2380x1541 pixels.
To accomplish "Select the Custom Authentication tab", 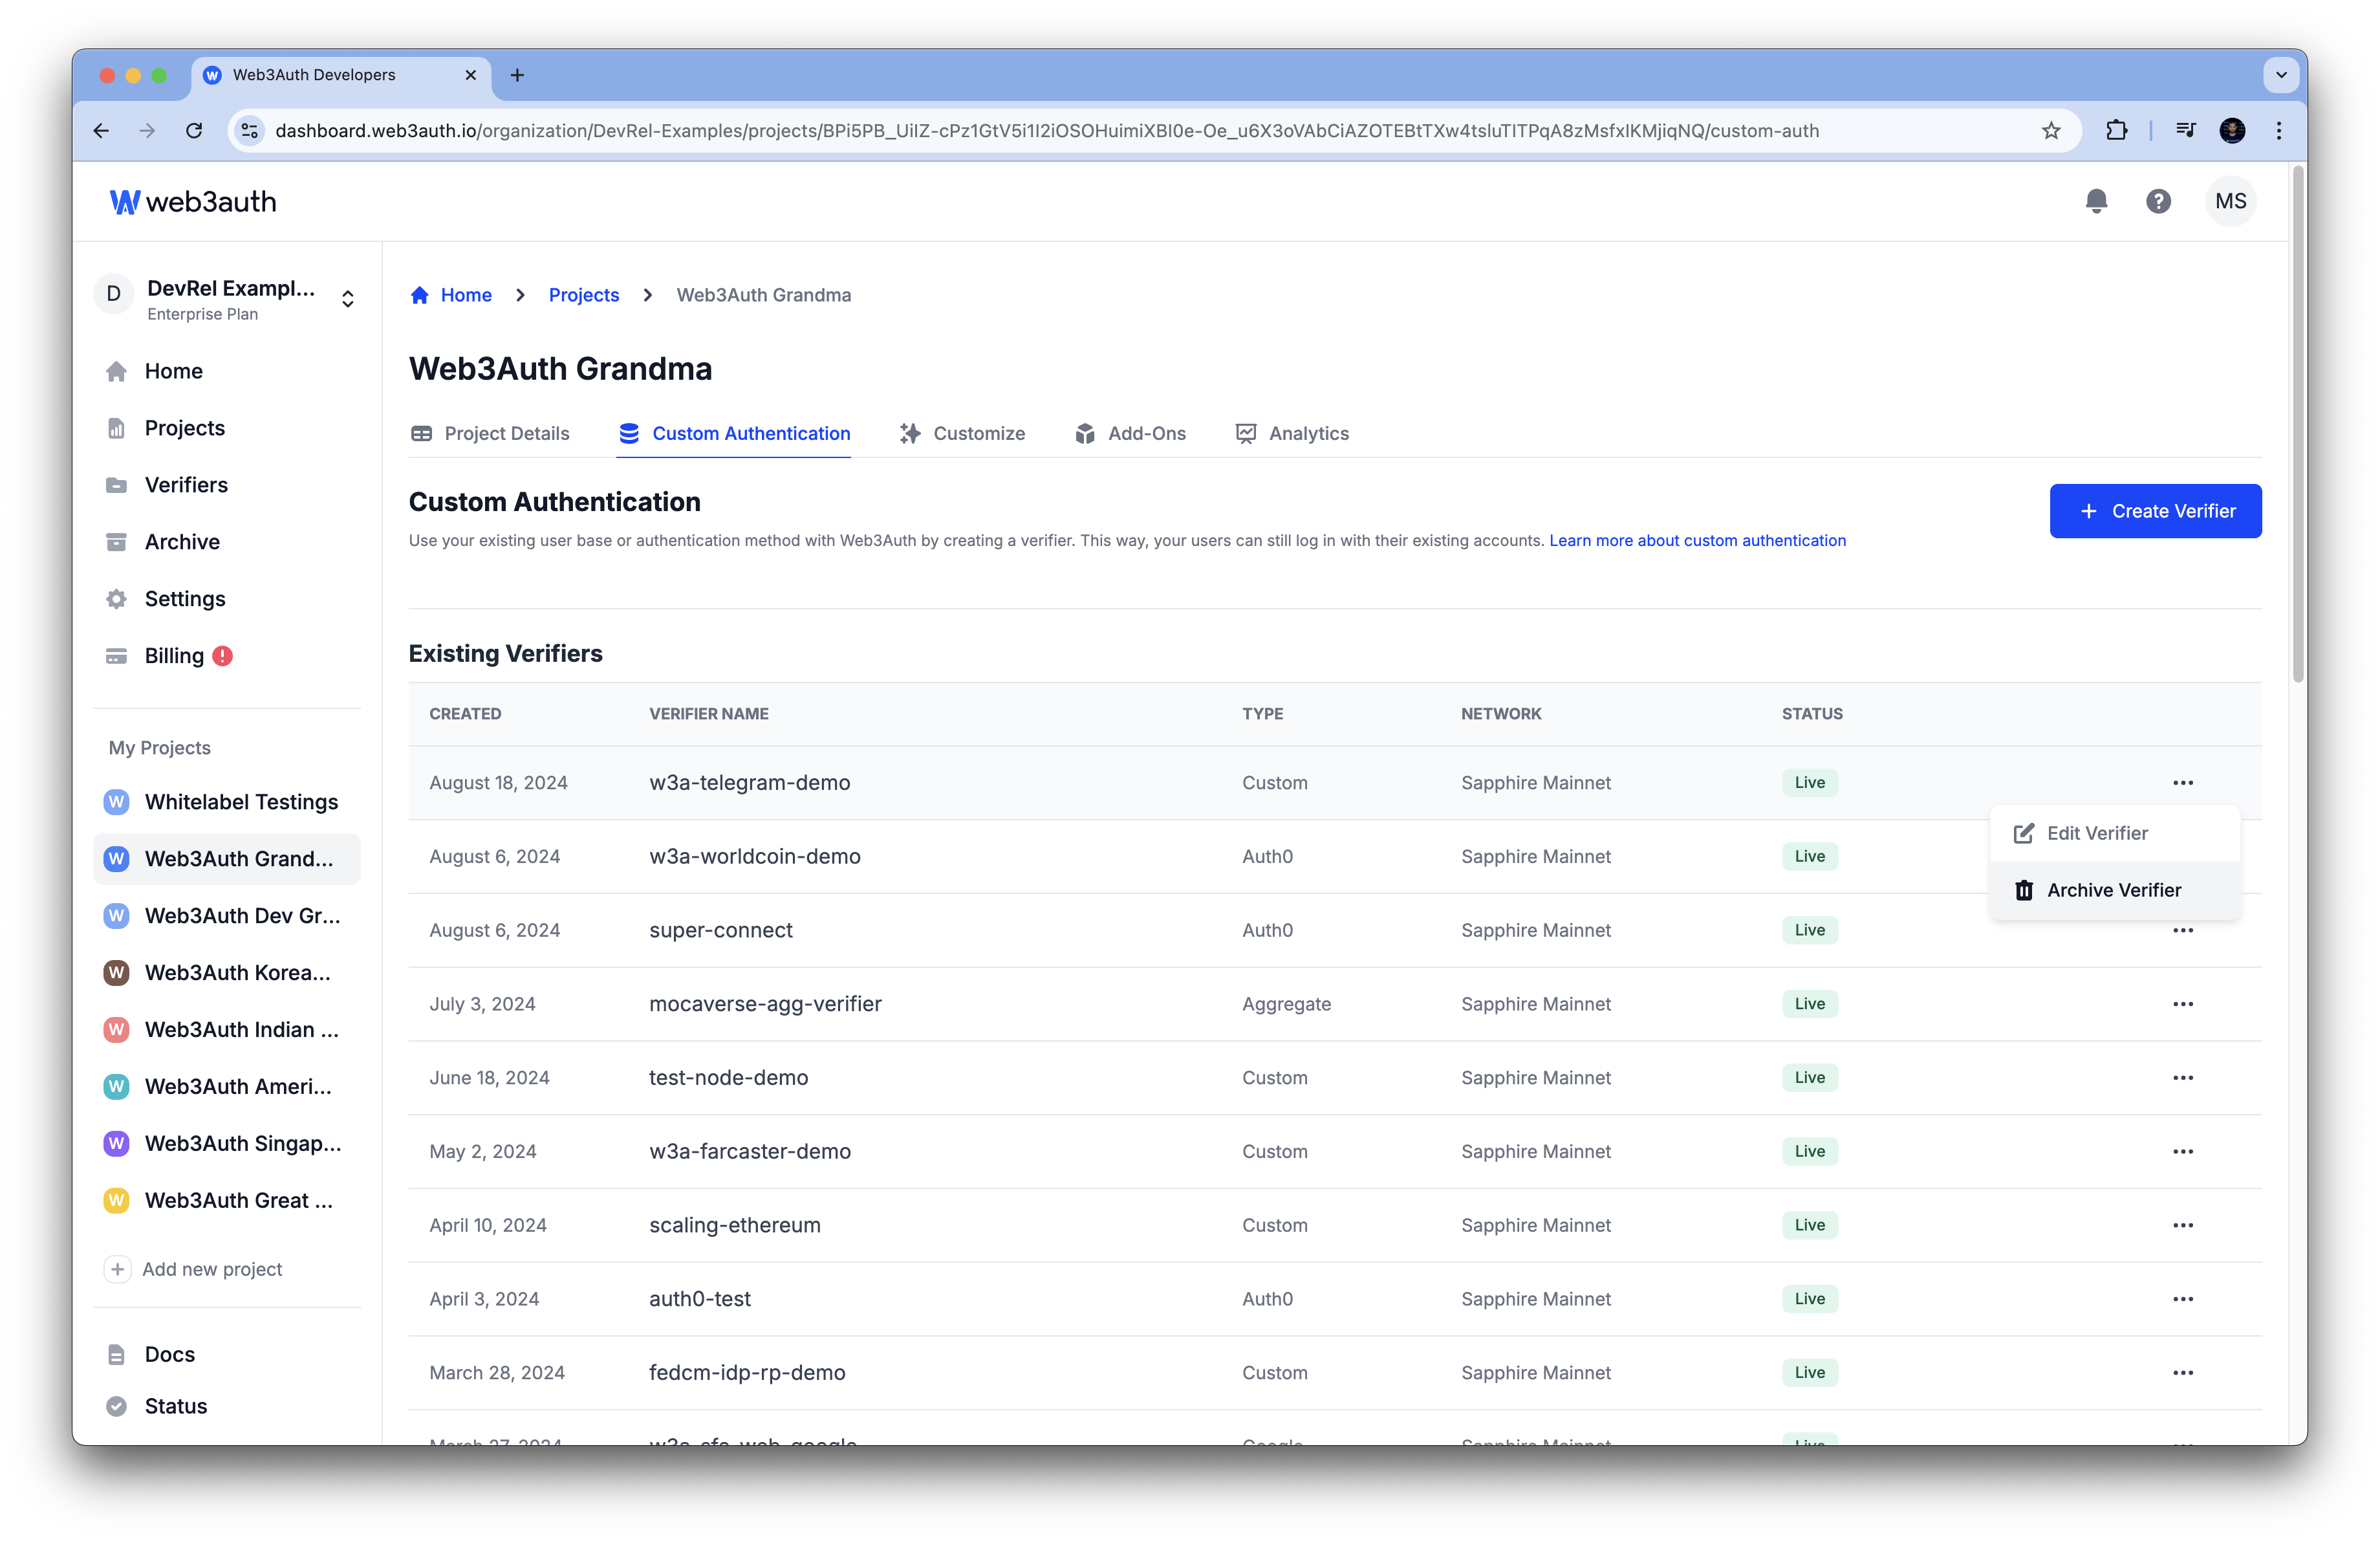I will (x=734, y=433).
